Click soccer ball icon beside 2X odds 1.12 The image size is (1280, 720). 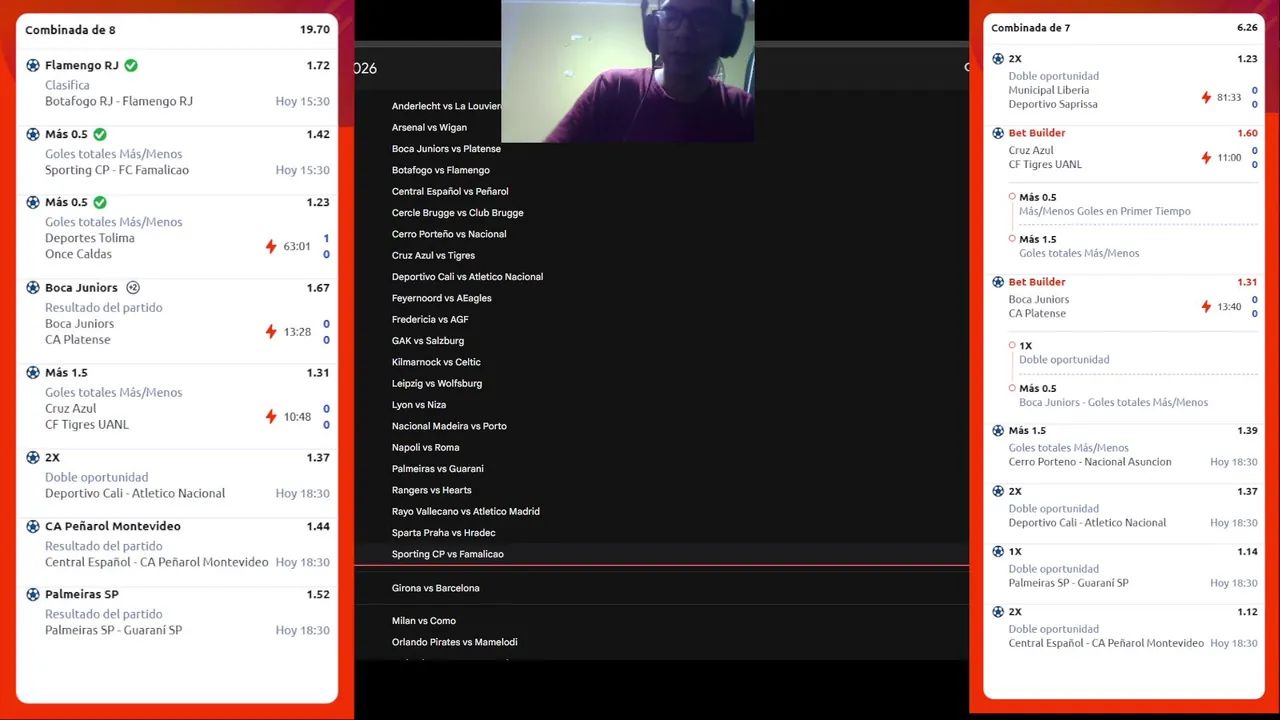coord(998,612)
